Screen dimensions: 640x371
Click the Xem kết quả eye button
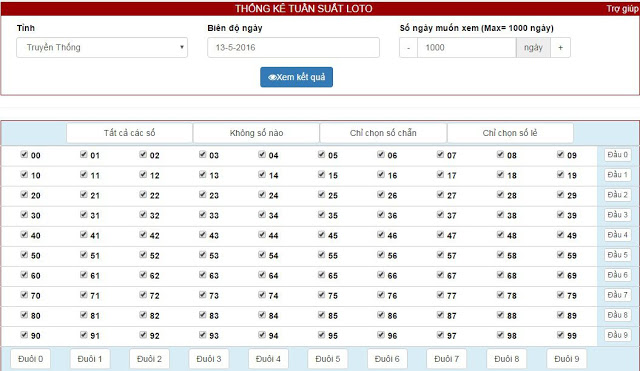pyautogui.click(x=296, y=77)
